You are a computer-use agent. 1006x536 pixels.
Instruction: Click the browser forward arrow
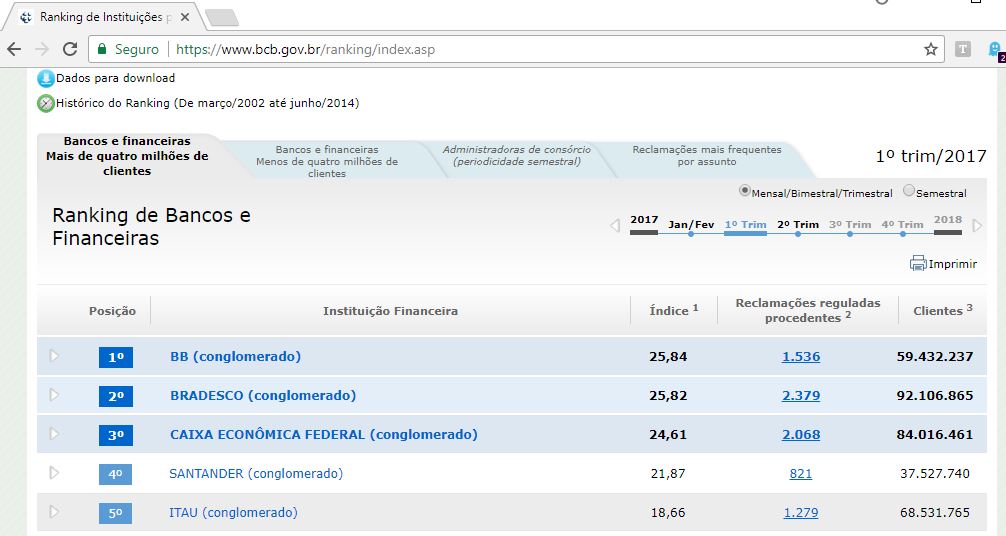pos(42,49)
